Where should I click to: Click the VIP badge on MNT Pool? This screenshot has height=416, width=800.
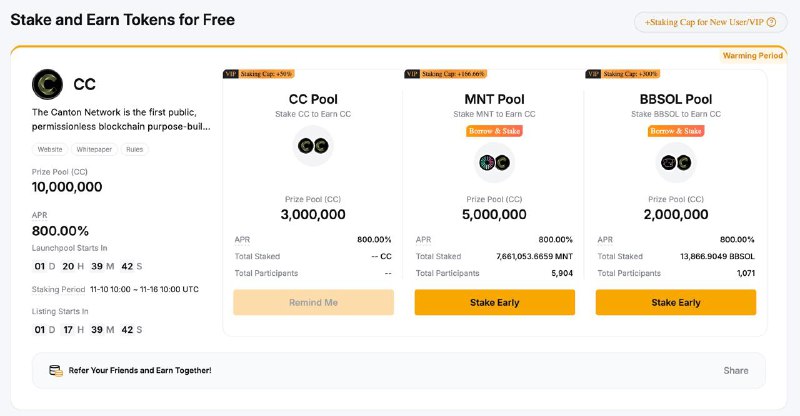(x=412, y=74)
